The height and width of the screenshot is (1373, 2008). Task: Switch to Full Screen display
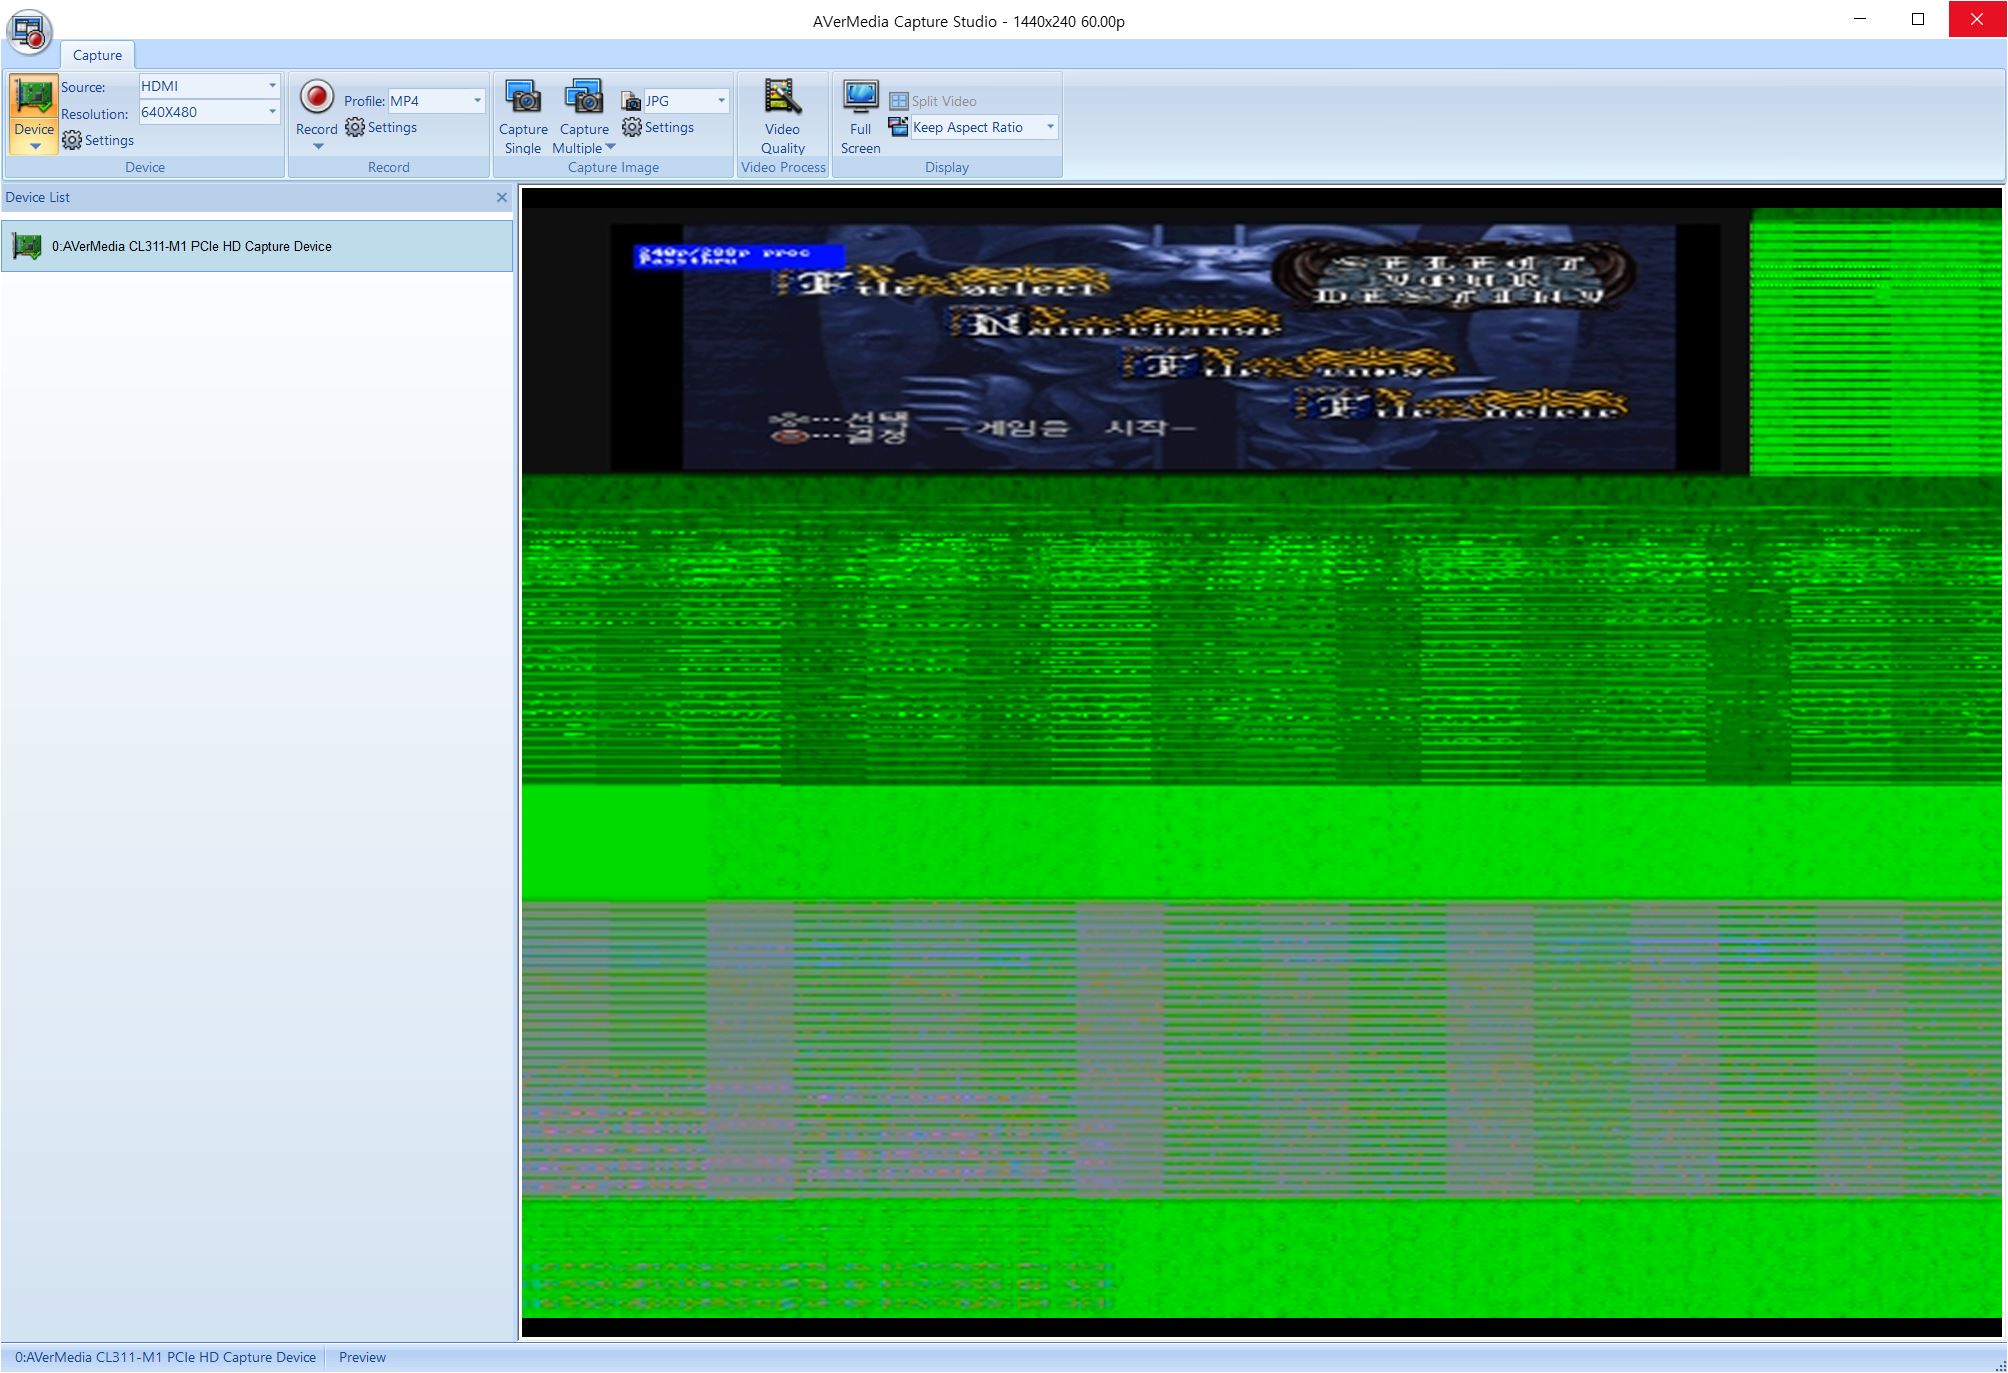point(860,98)
